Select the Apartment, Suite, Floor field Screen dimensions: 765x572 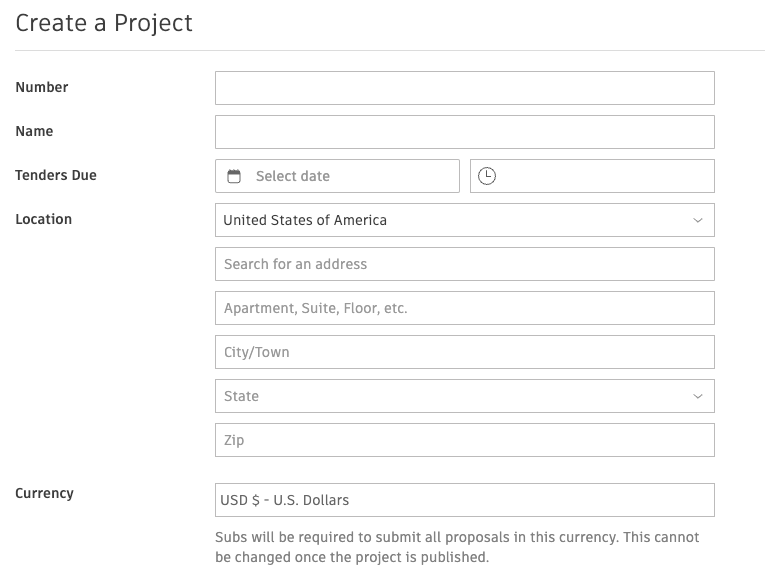tap(465, 308)
